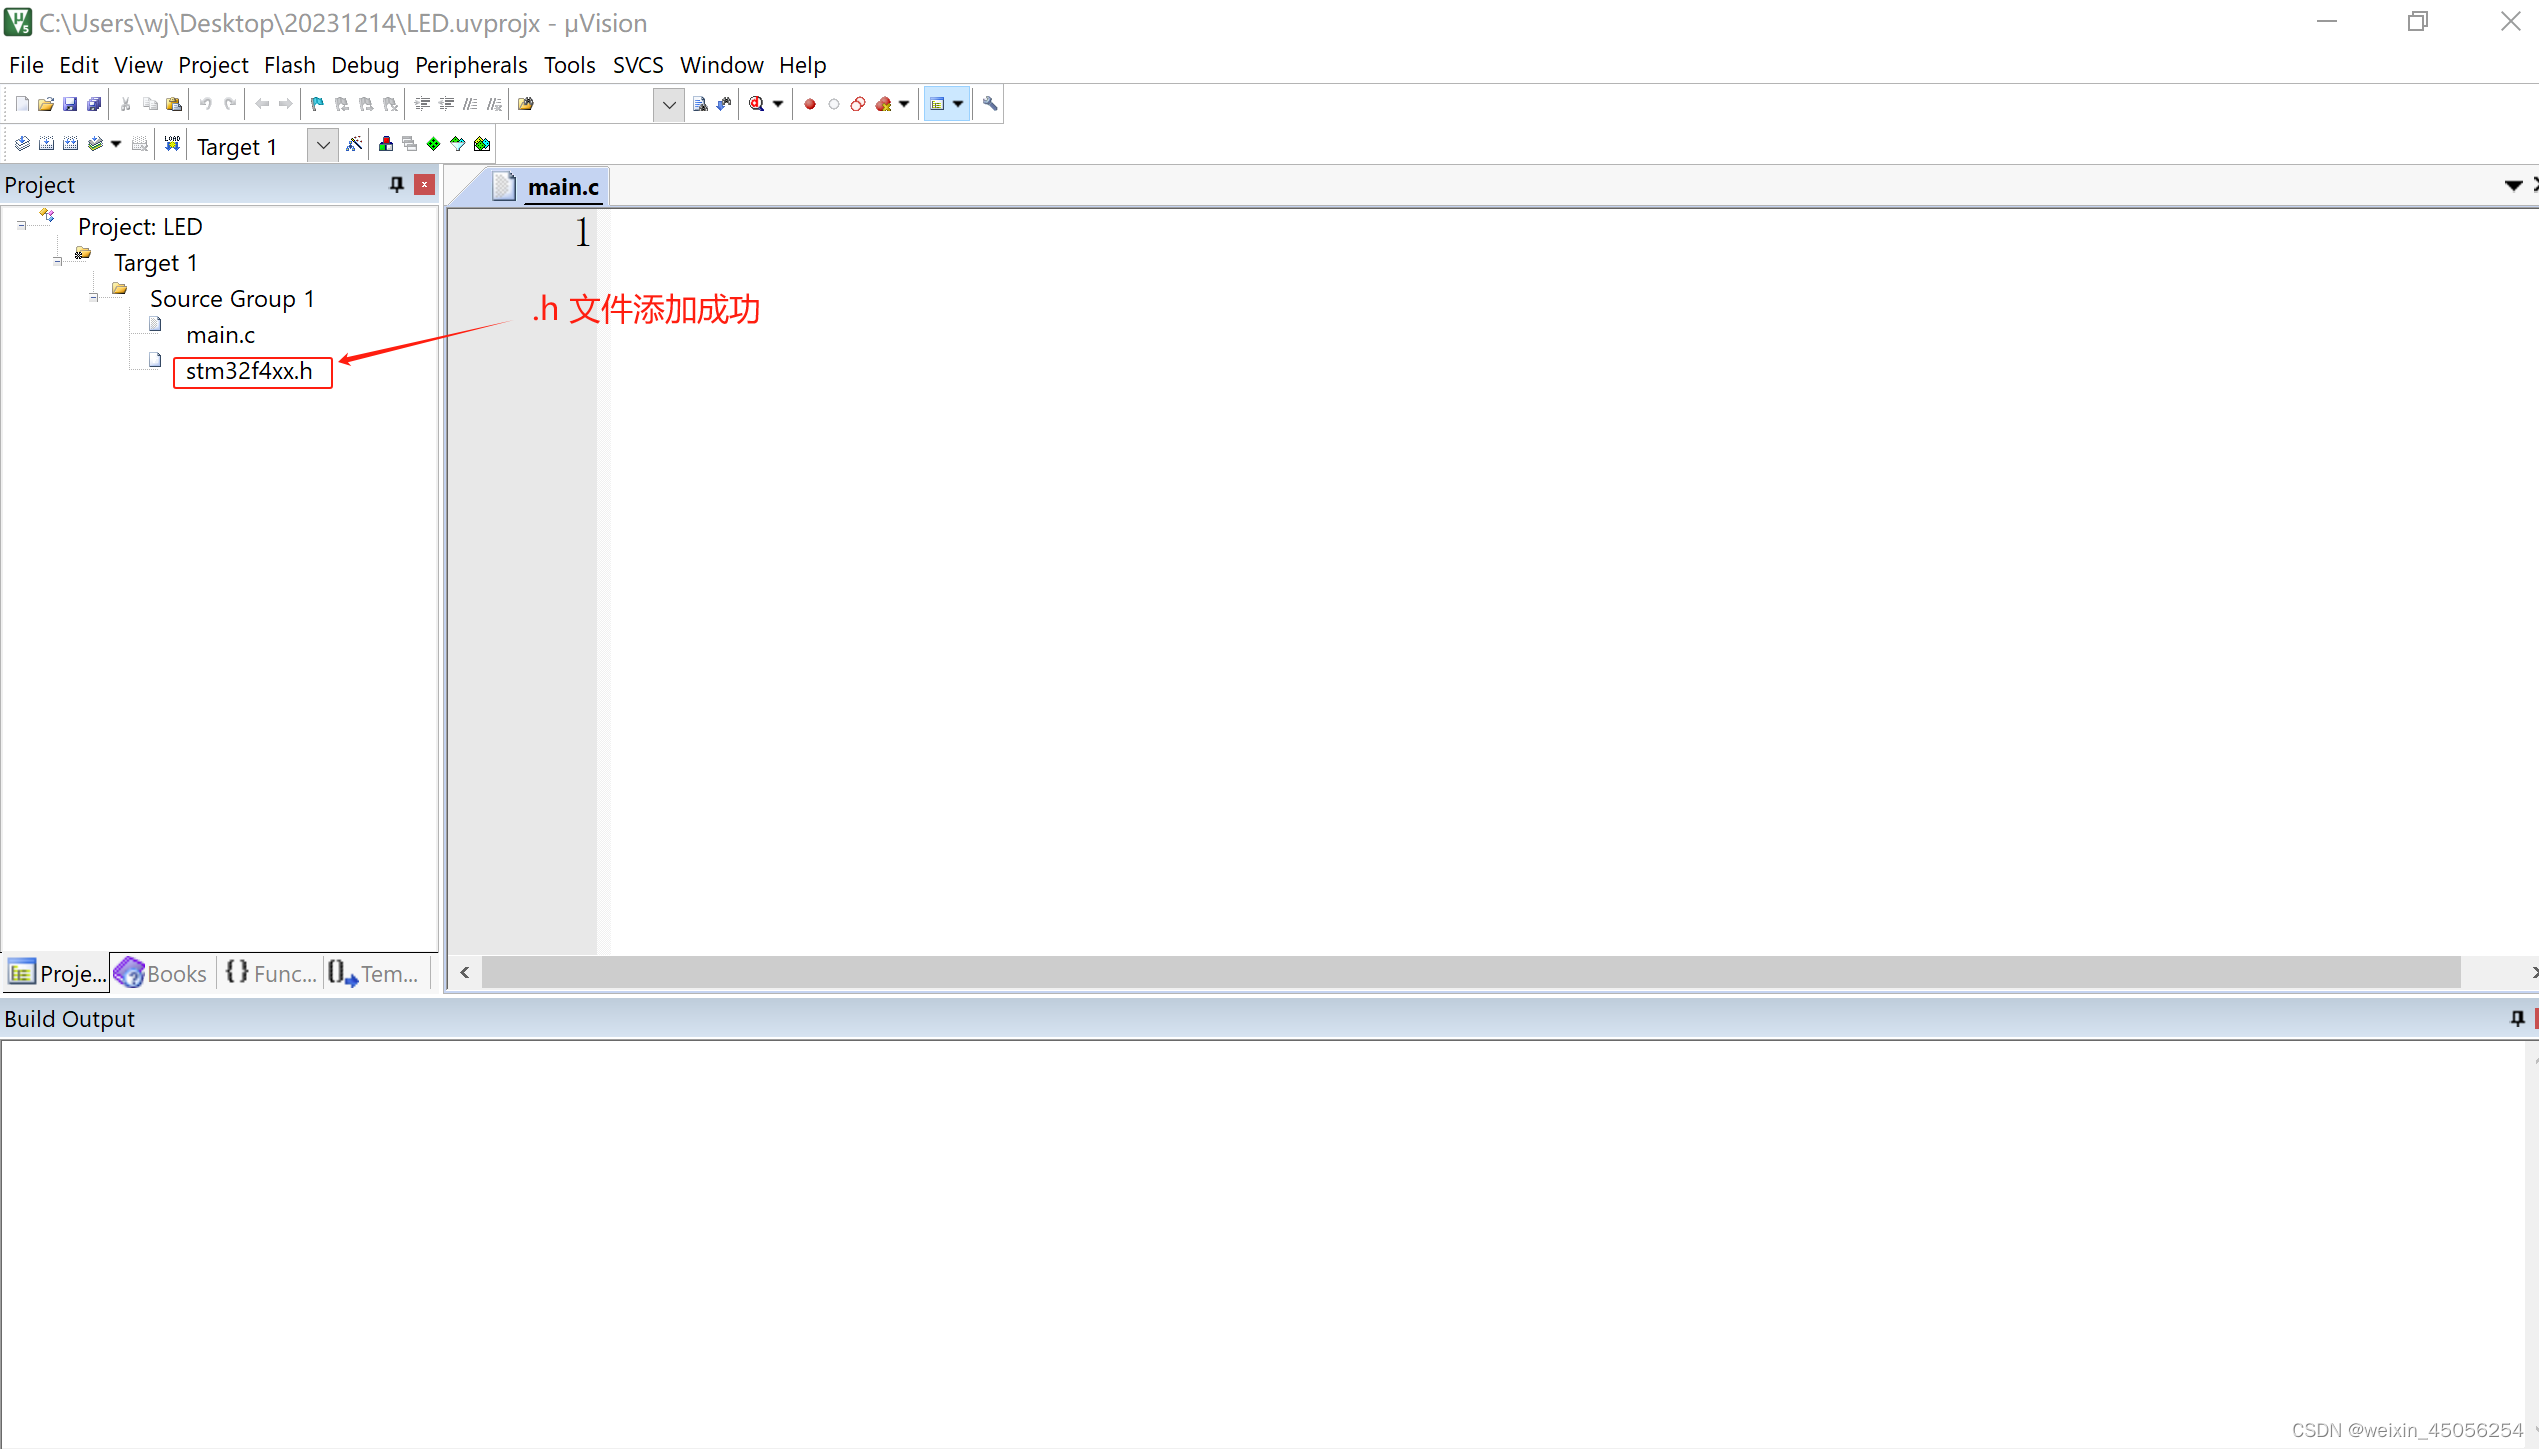Click the Disable All Breakpoints icon
The height and width of the screenshot is (1449, 2539).
(858, 104)
